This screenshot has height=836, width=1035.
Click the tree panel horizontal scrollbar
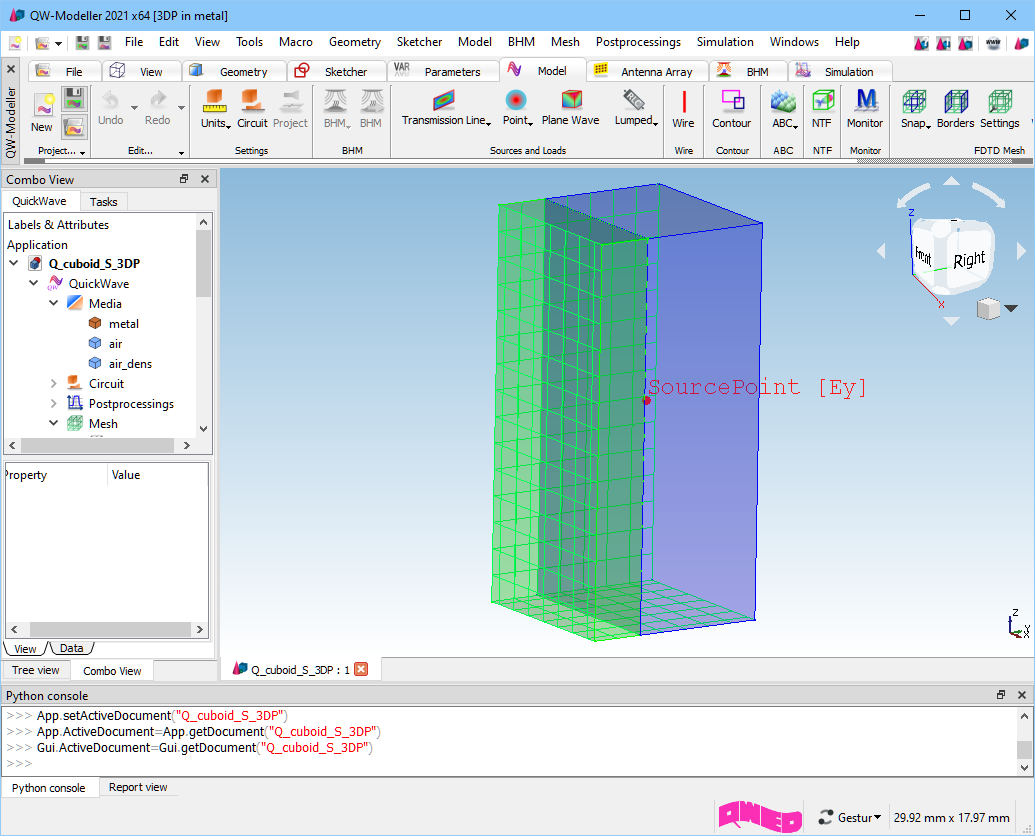[x=98, y=445]
